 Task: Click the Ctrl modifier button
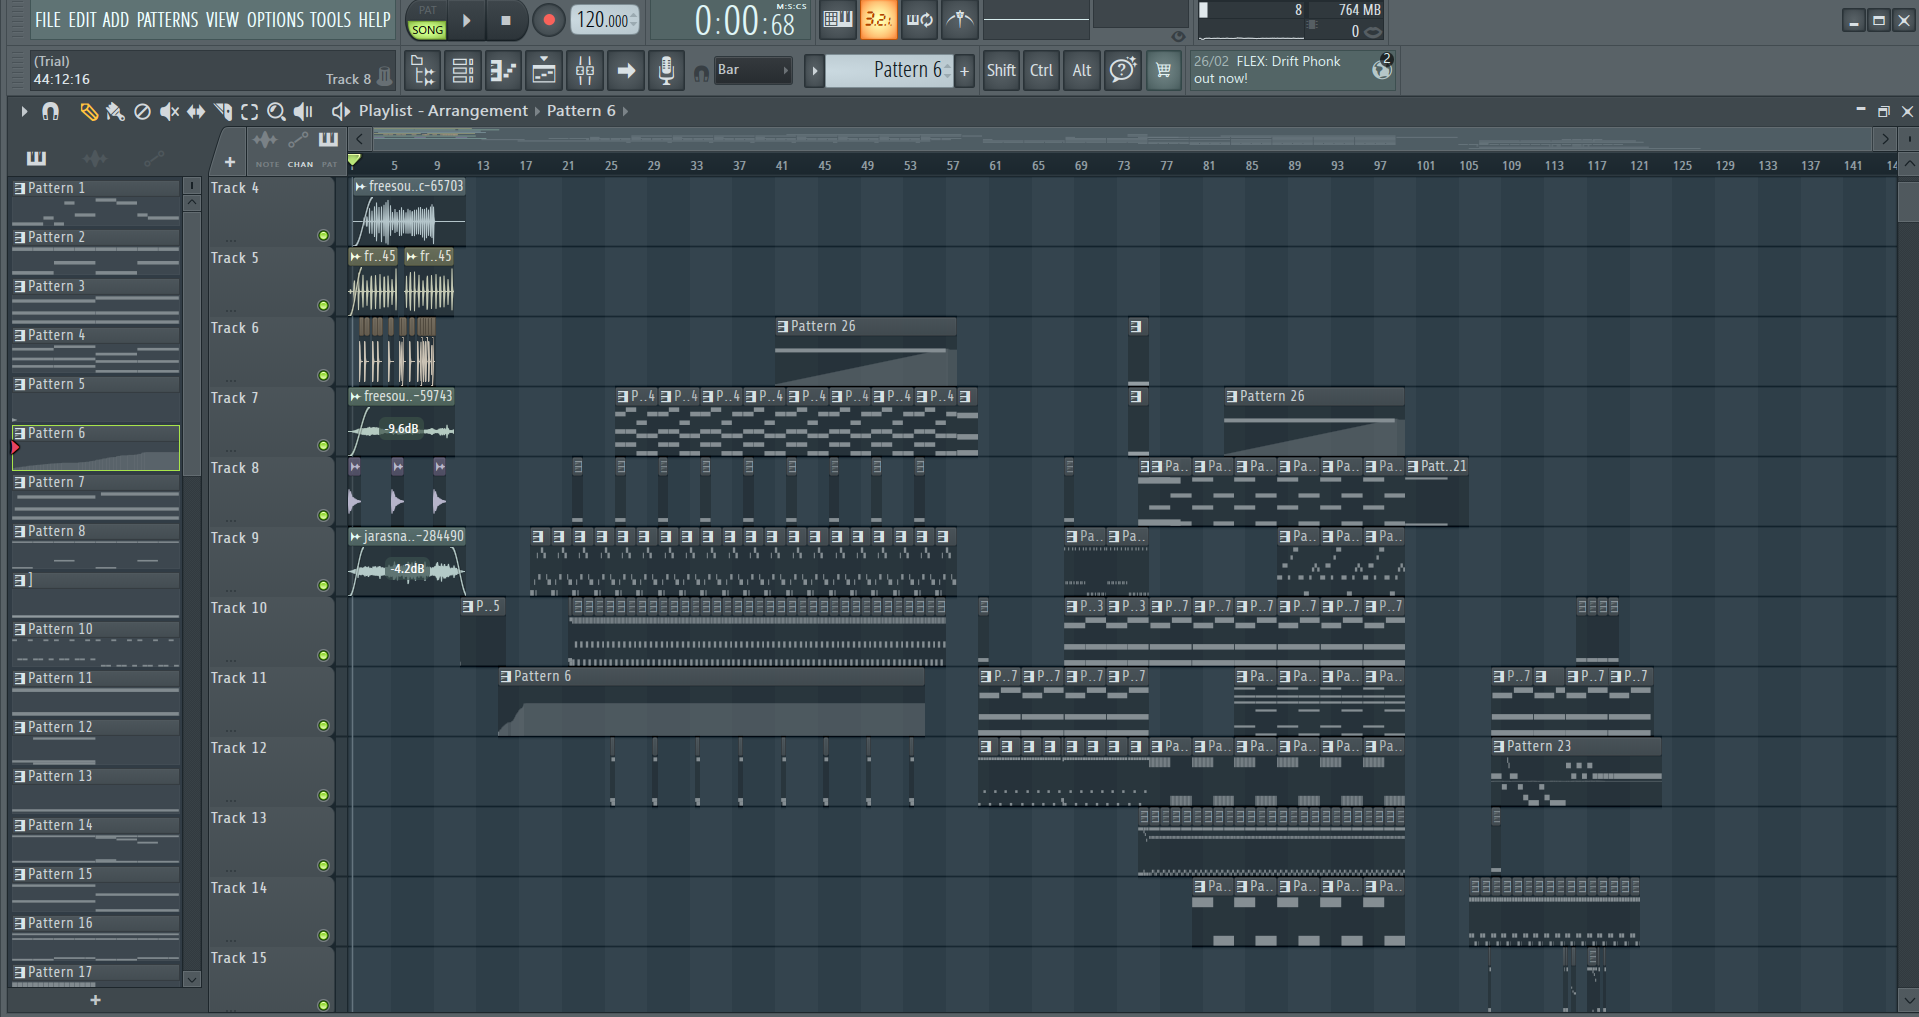pos(1042,71)
